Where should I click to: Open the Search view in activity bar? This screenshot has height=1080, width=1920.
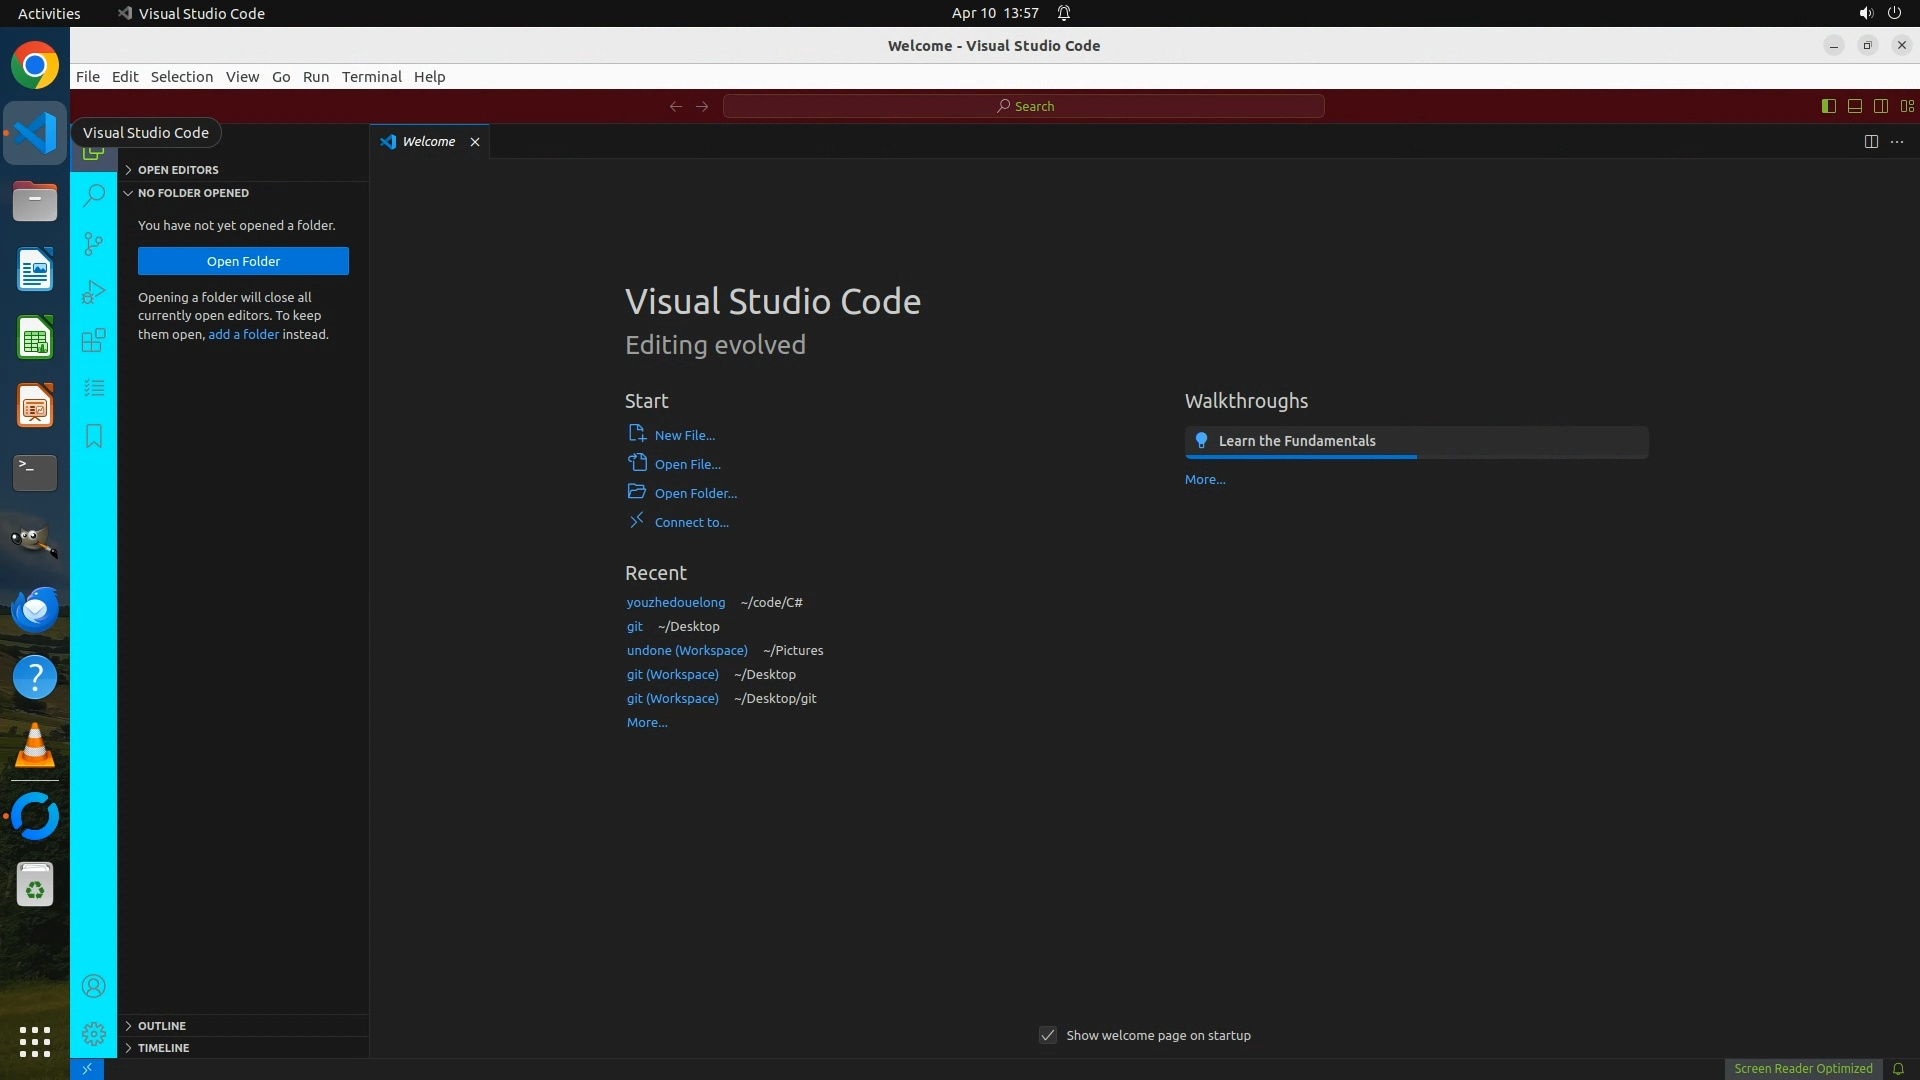coord(94,195)
